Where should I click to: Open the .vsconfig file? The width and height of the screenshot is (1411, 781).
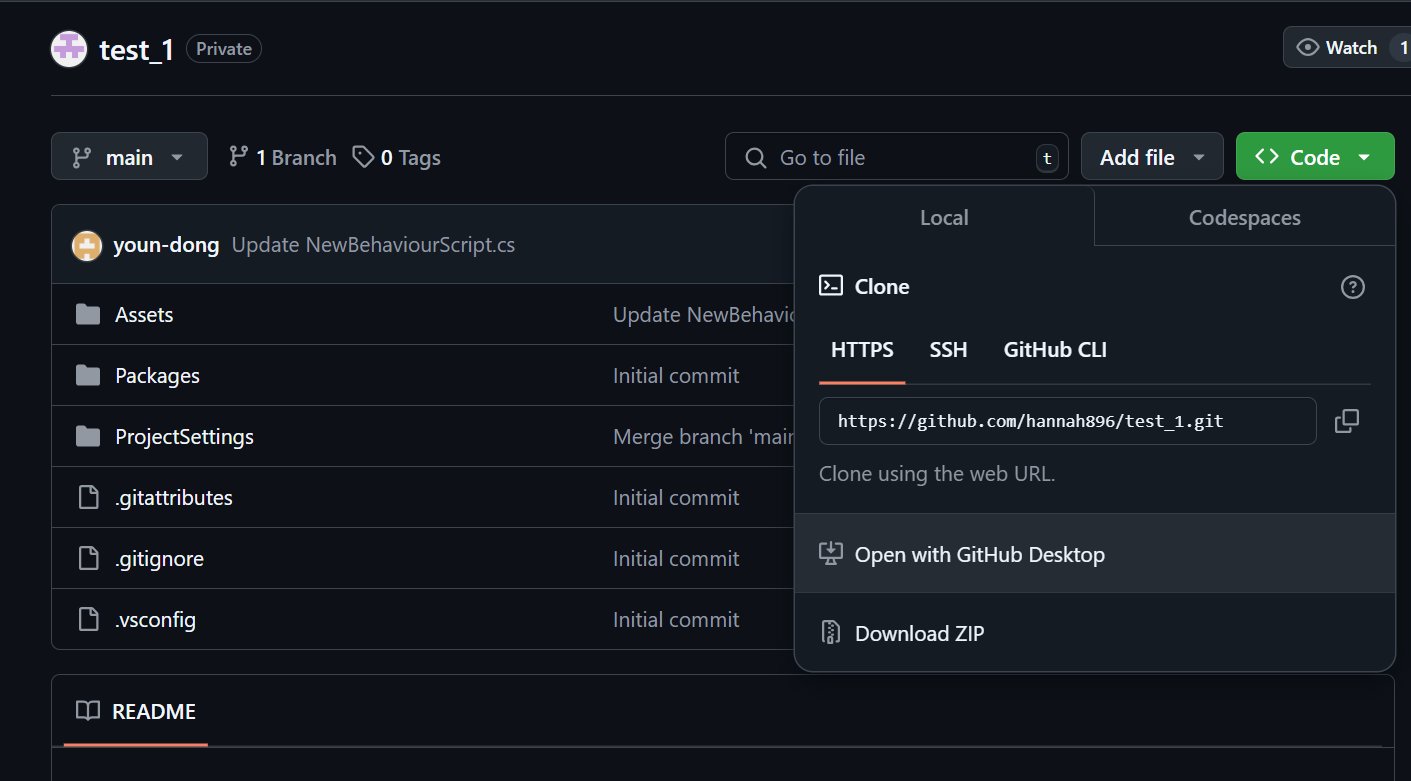155,620
